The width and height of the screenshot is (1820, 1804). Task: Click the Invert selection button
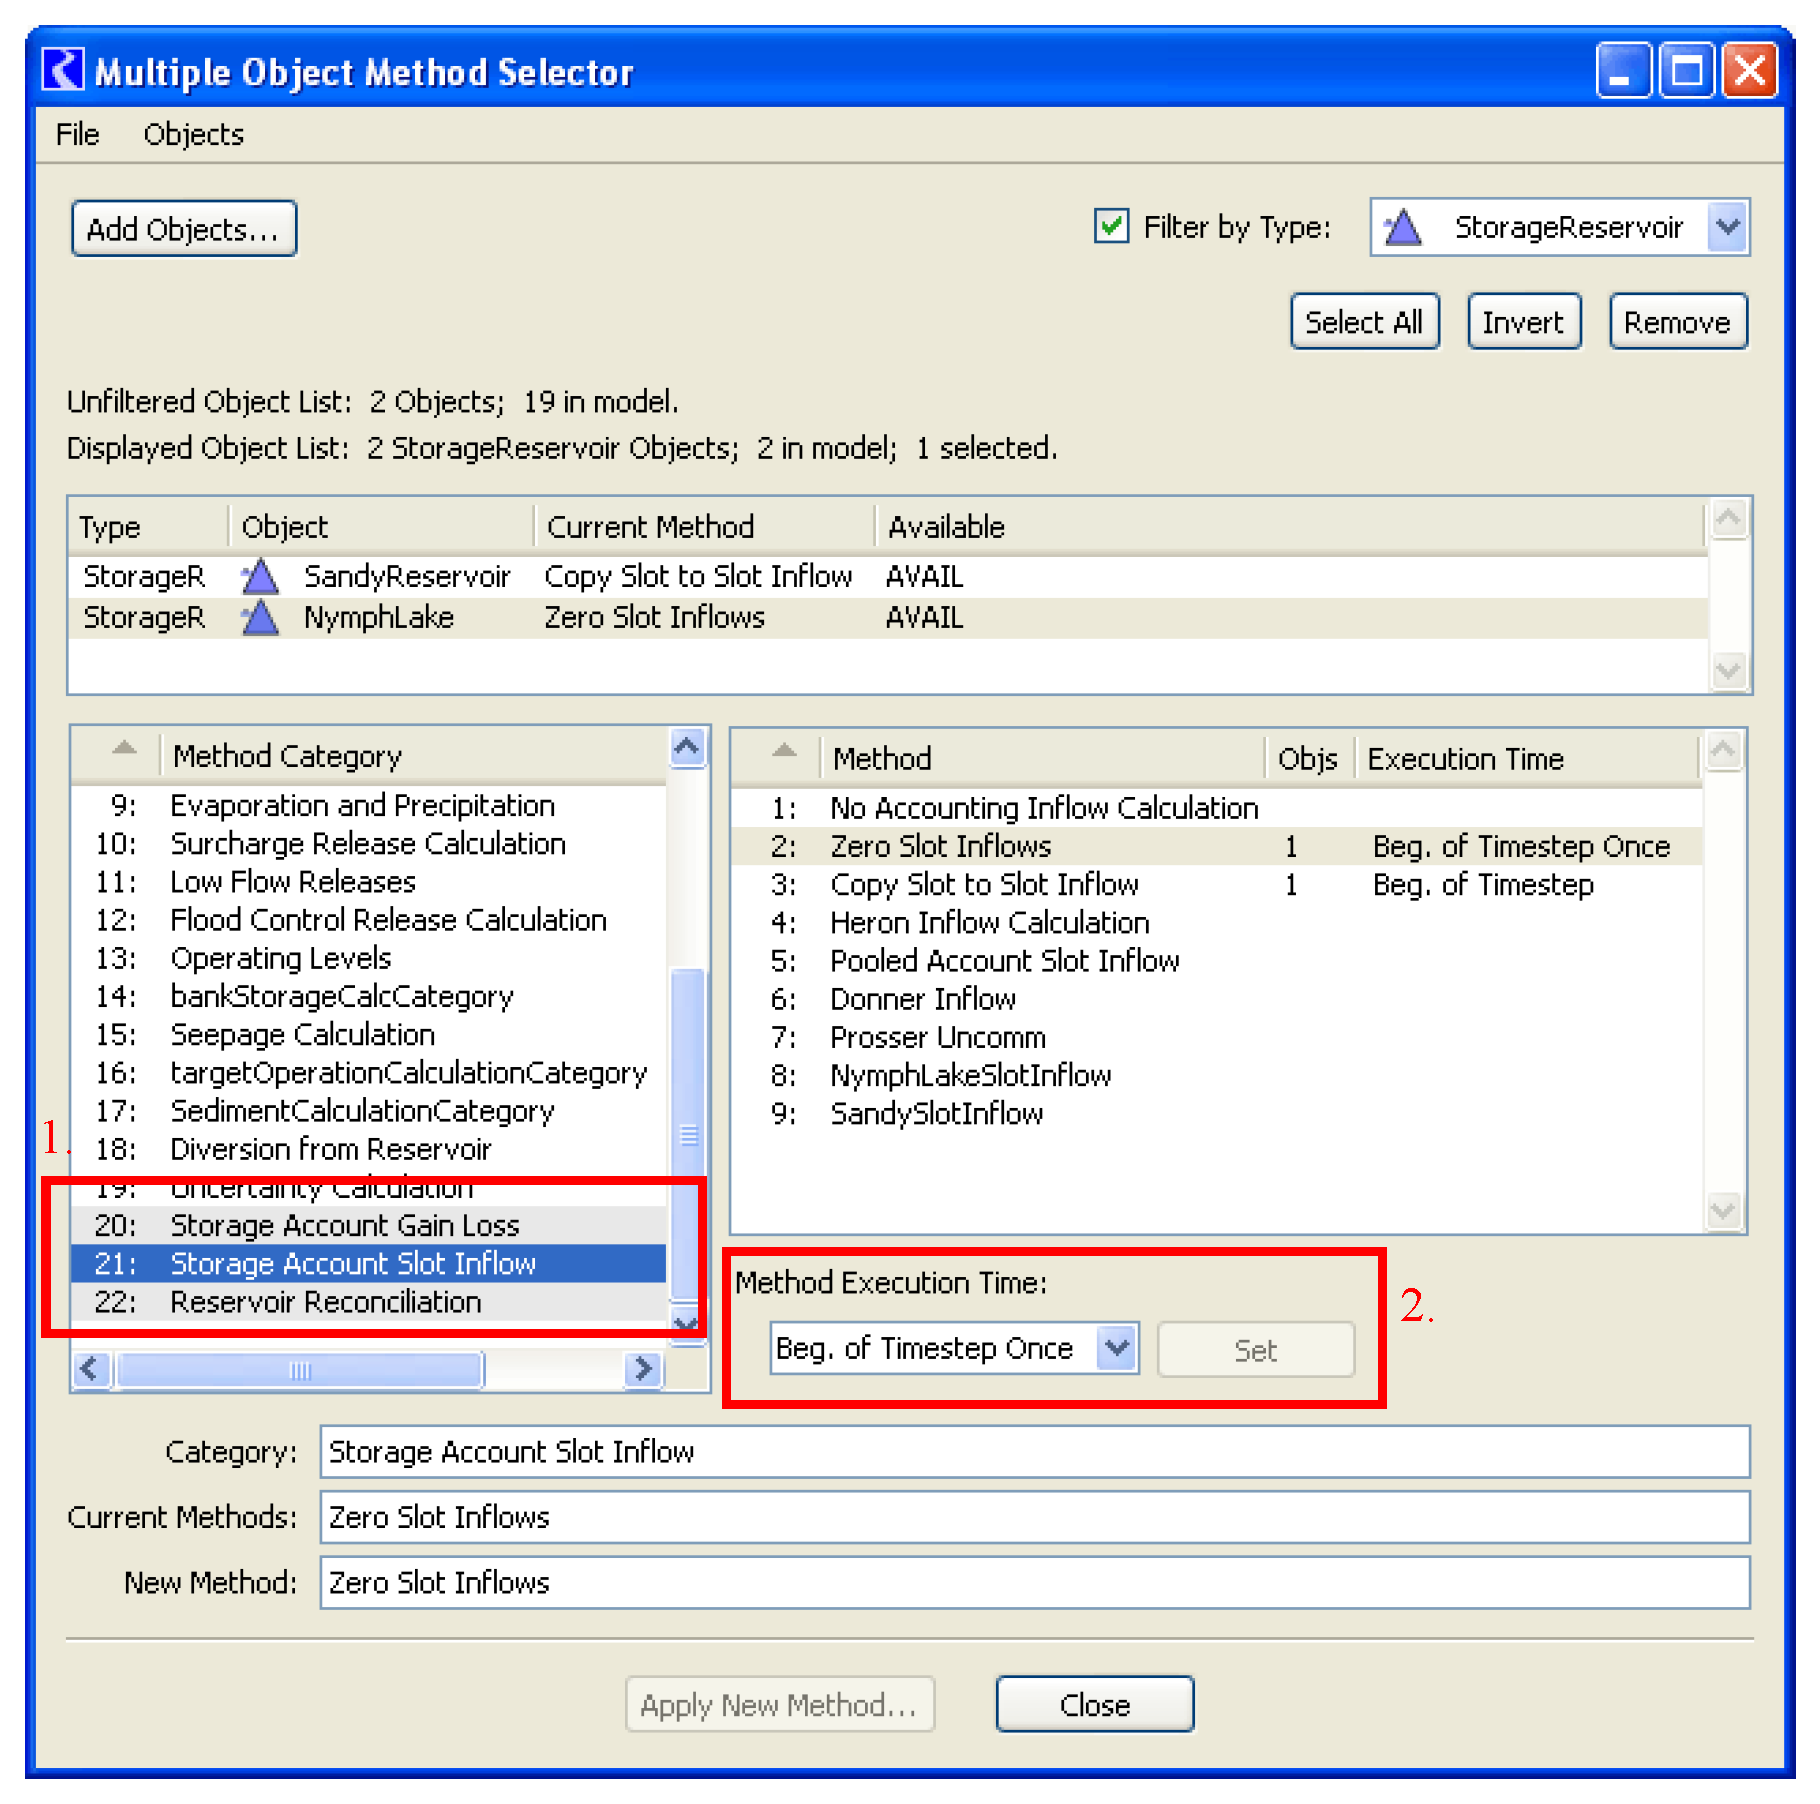(x=1522, y=322)
